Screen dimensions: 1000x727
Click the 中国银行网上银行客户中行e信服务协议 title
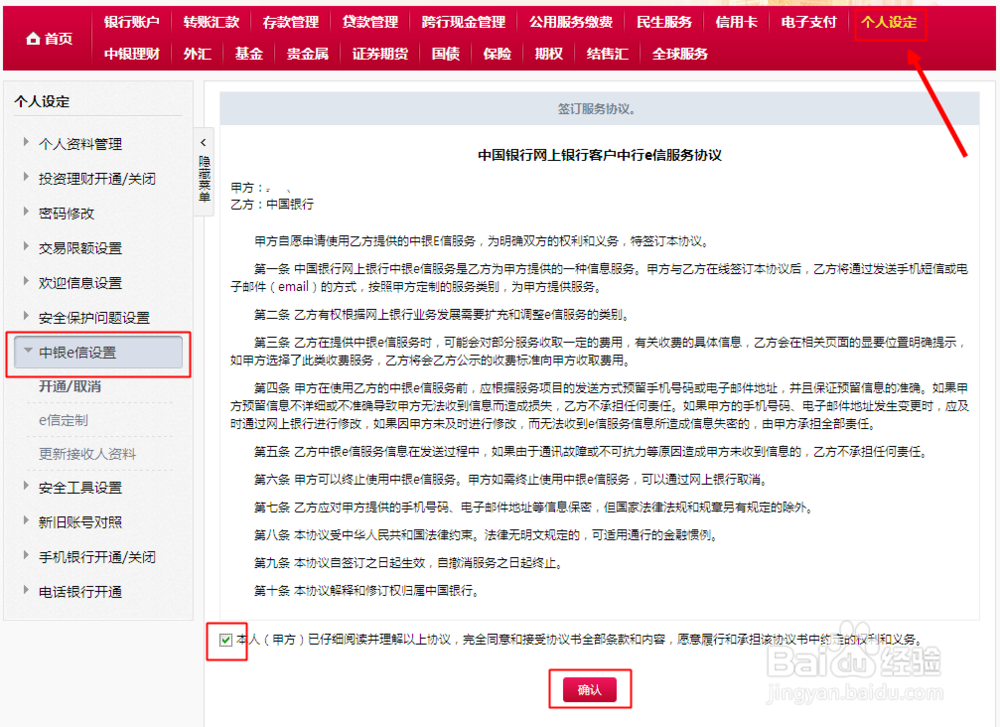click(x=599, y=155)
